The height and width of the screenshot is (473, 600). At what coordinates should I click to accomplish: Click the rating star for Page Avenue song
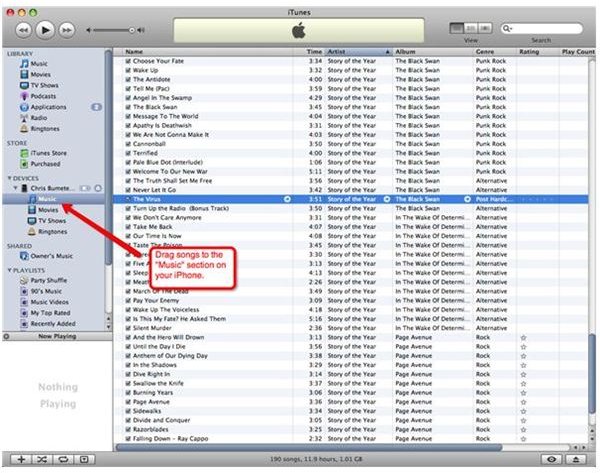523,402
